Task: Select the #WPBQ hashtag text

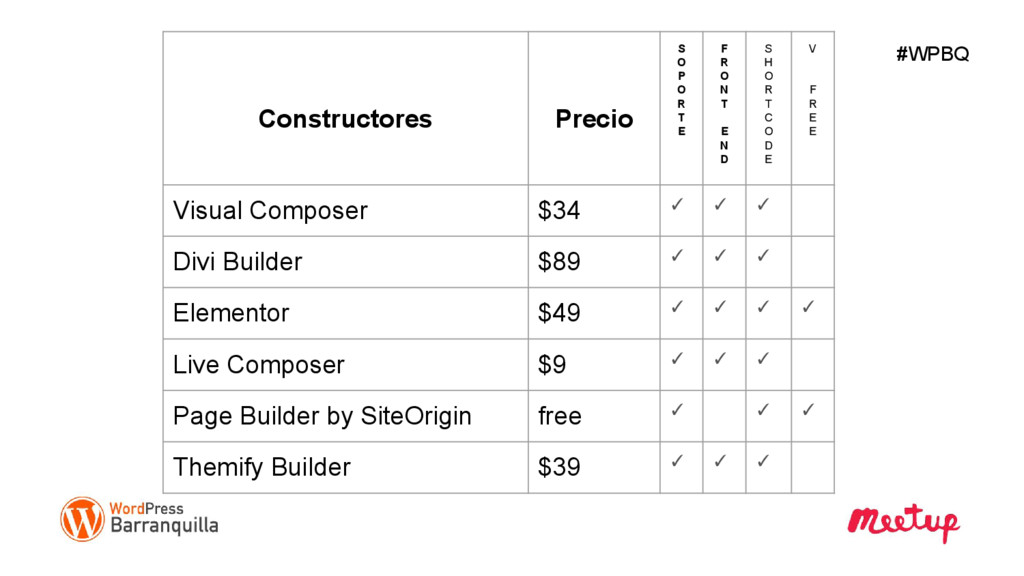Action: coord(933,54)
